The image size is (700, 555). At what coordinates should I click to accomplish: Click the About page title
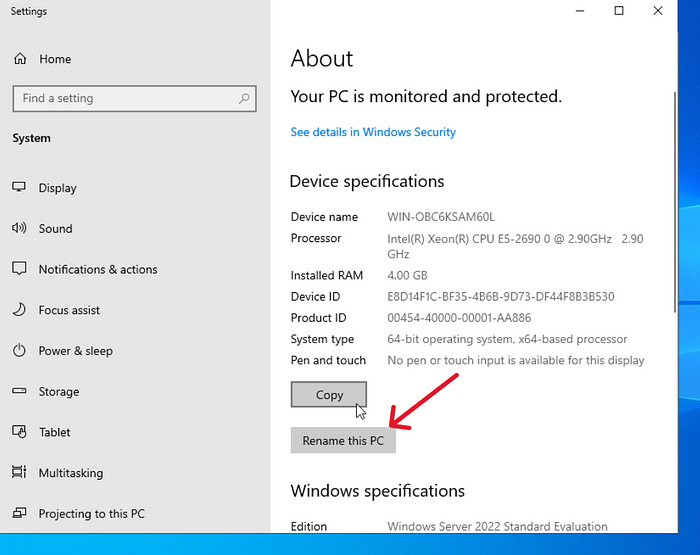tap(321, 58)
